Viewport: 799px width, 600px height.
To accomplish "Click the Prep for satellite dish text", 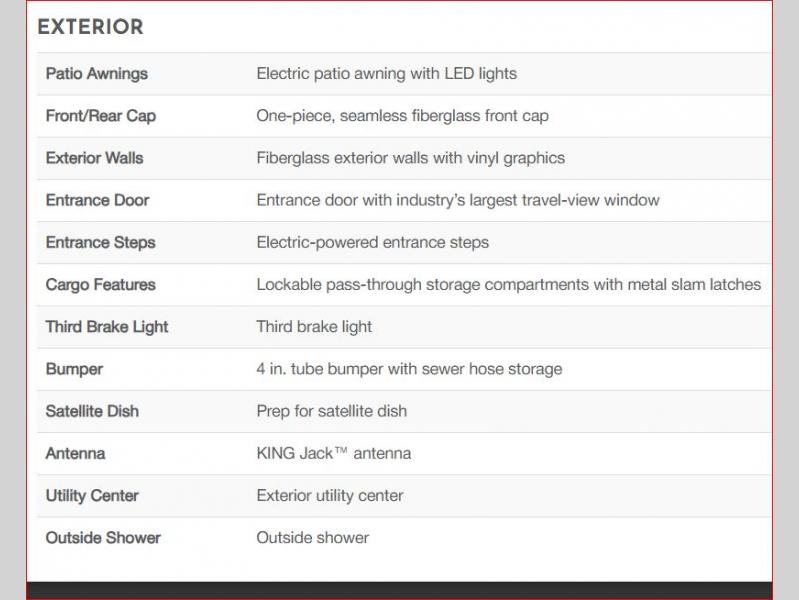I will [331, 411].
